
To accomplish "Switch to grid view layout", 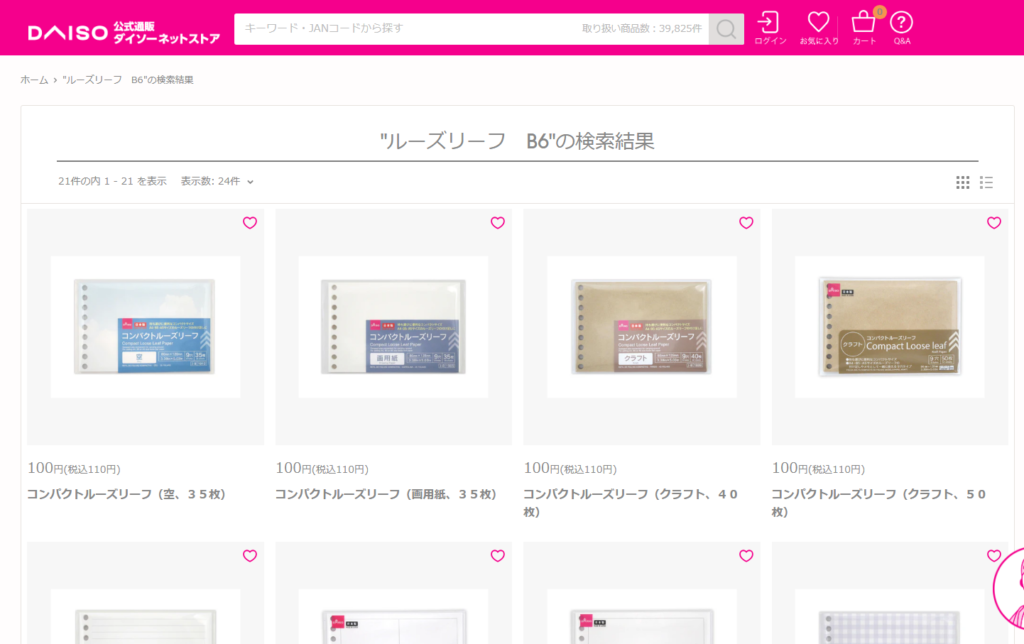I will point(963,183).
